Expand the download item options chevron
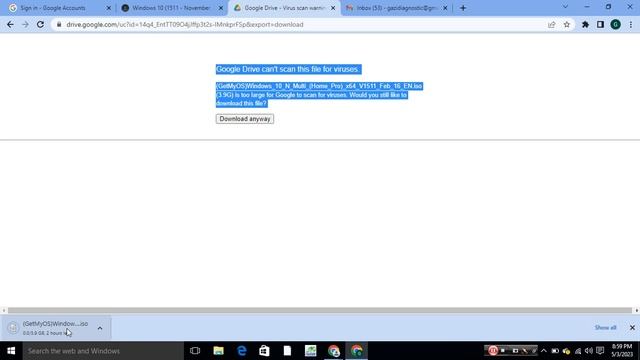 click(x=100, y=328)
